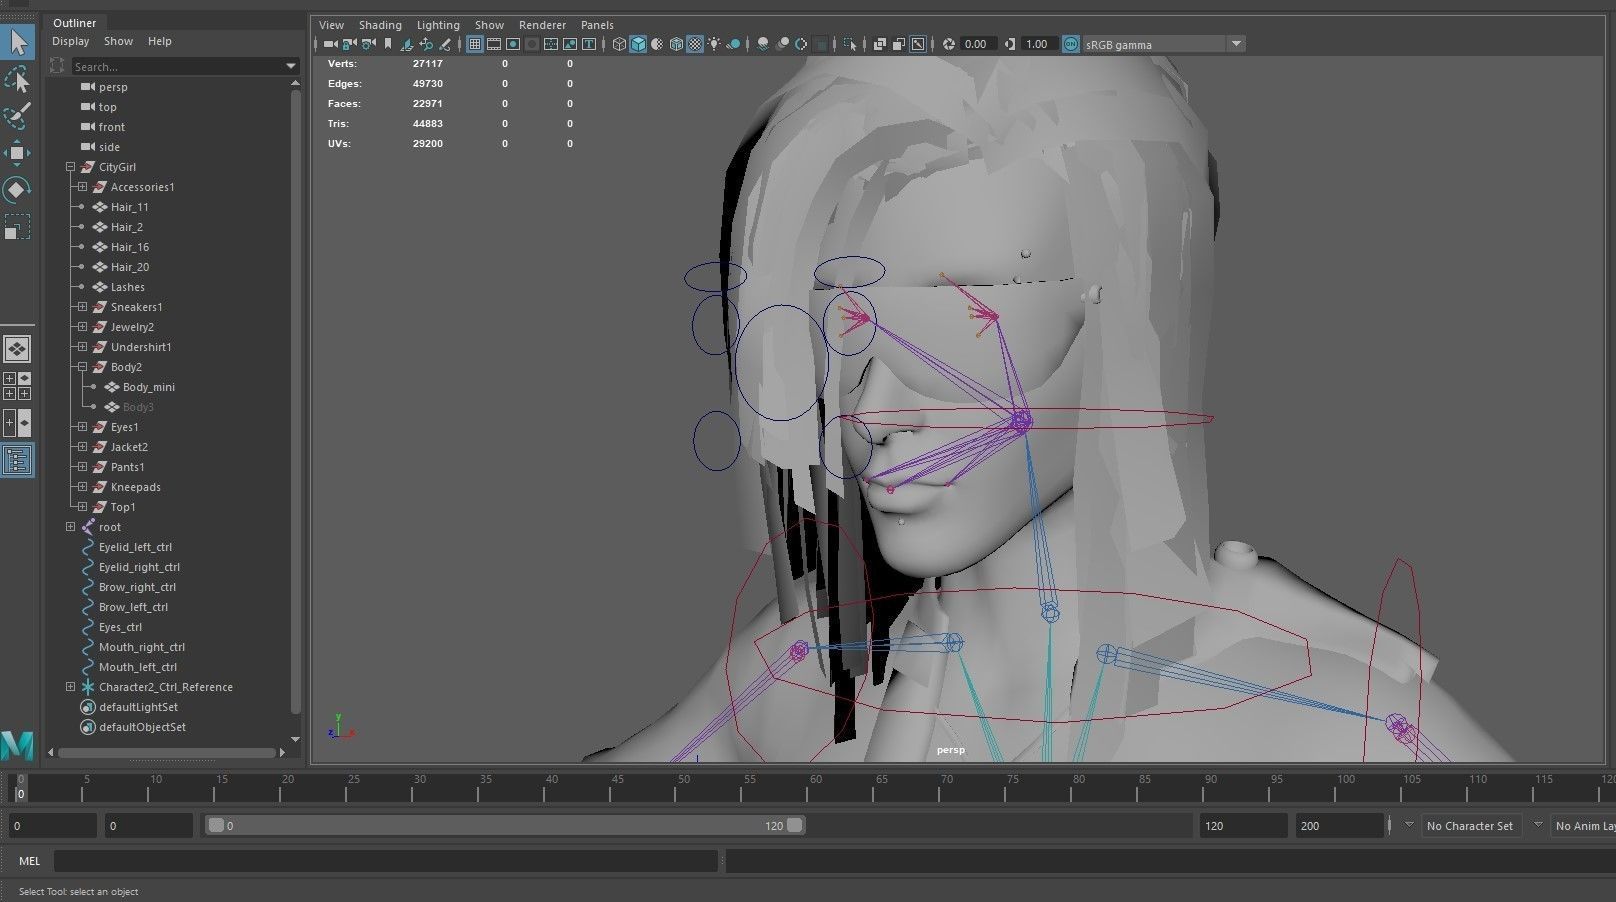Image resolution: width=1616 pixels, height=902 pixels.
Task: Expand the Character2_Ctrl_Reference node
Action: (71, 687)
